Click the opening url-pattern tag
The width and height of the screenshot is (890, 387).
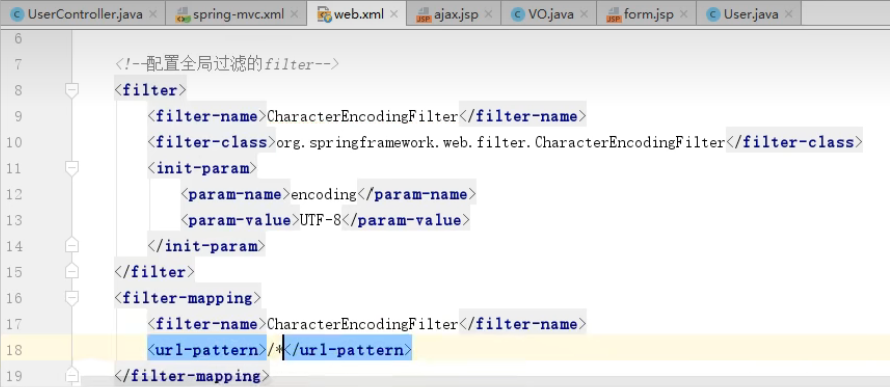(207, 350)
